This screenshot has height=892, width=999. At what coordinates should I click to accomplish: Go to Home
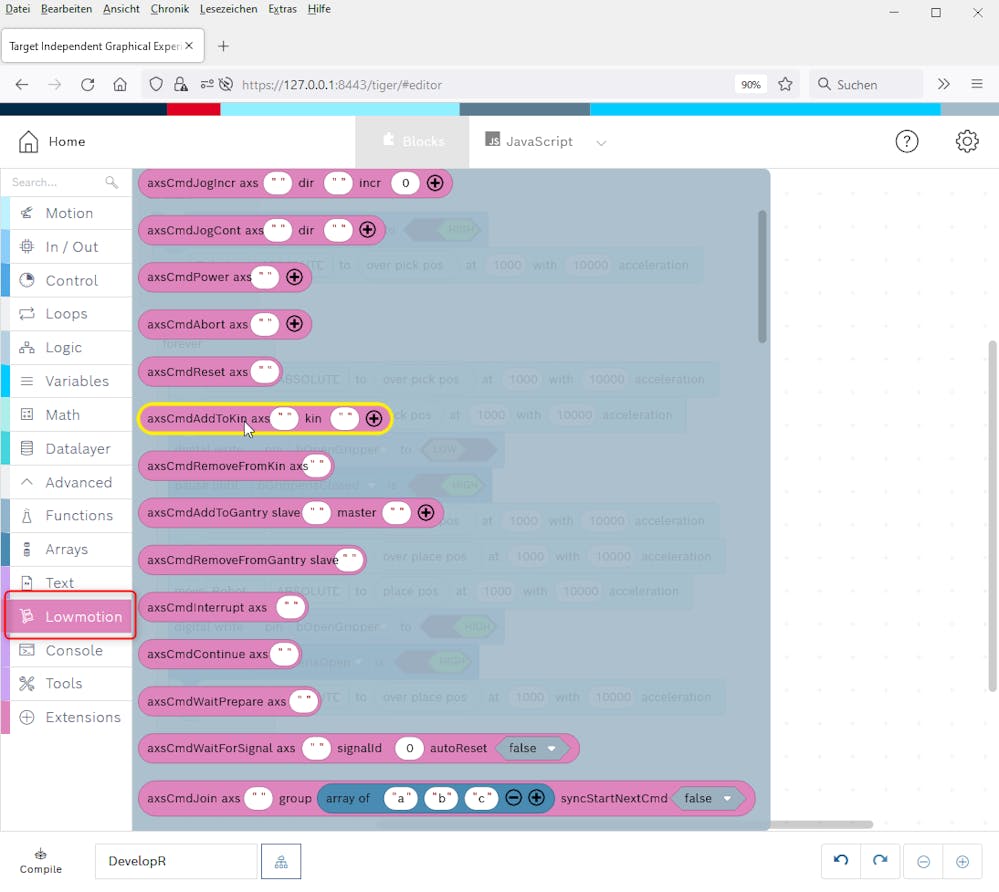tap(52, 142)
